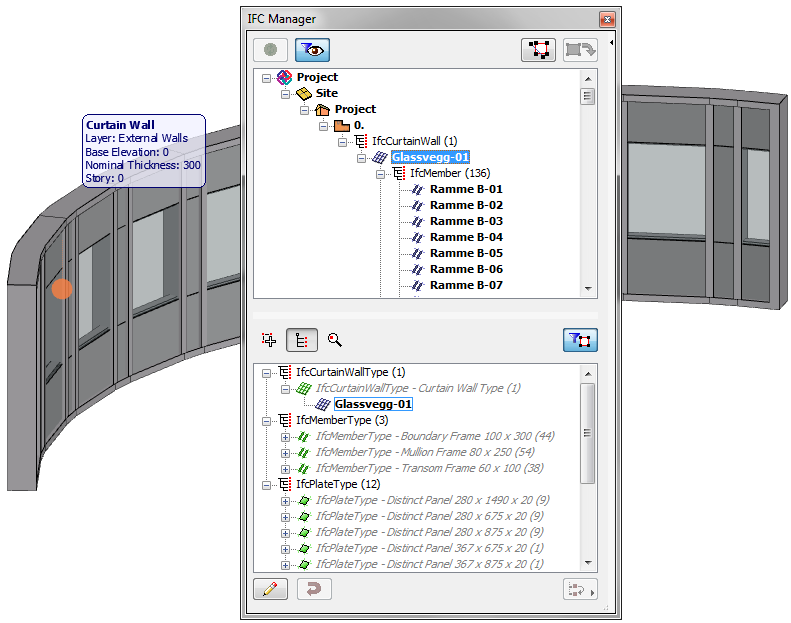Click the member icon beside Ramme B-04

click(x=418, y=238)
